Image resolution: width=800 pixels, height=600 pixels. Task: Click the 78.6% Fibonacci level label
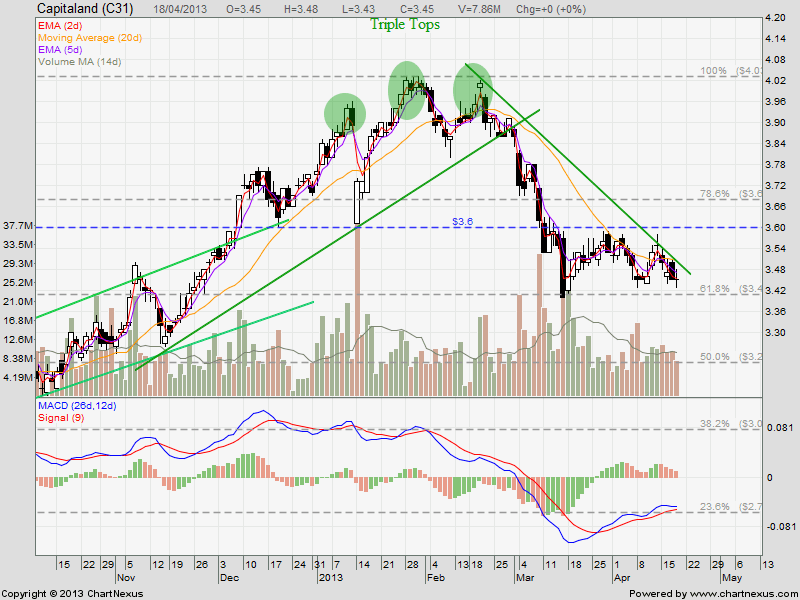(731, 193)
